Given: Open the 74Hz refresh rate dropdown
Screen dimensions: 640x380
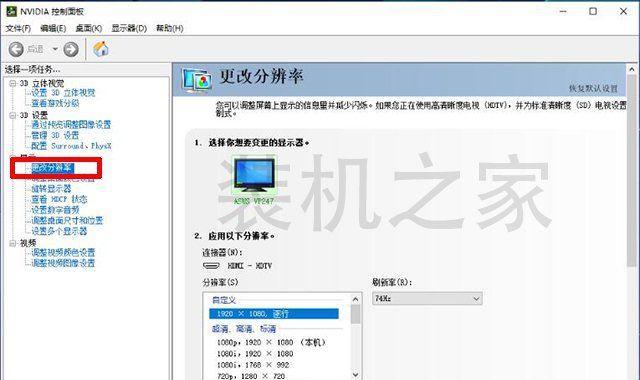Looking at the screenshot, I should pyautogui.click(x=427, y=299).
